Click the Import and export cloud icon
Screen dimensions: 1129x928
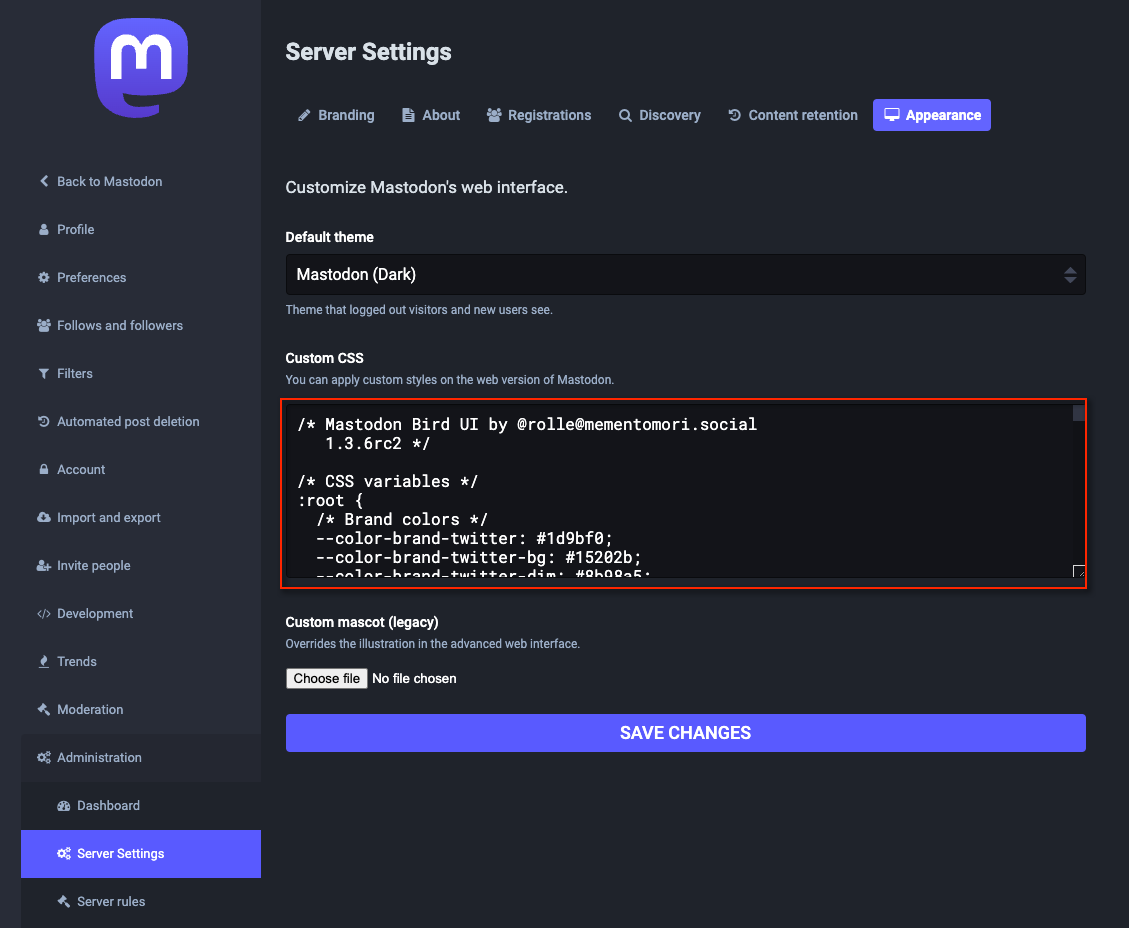[x=44, y=518]
